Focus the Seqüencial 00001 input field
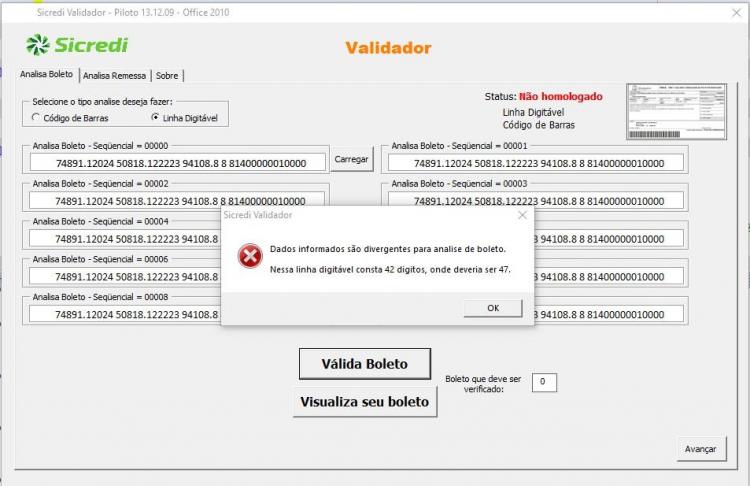Screen dimensions: 750x486 536,163
